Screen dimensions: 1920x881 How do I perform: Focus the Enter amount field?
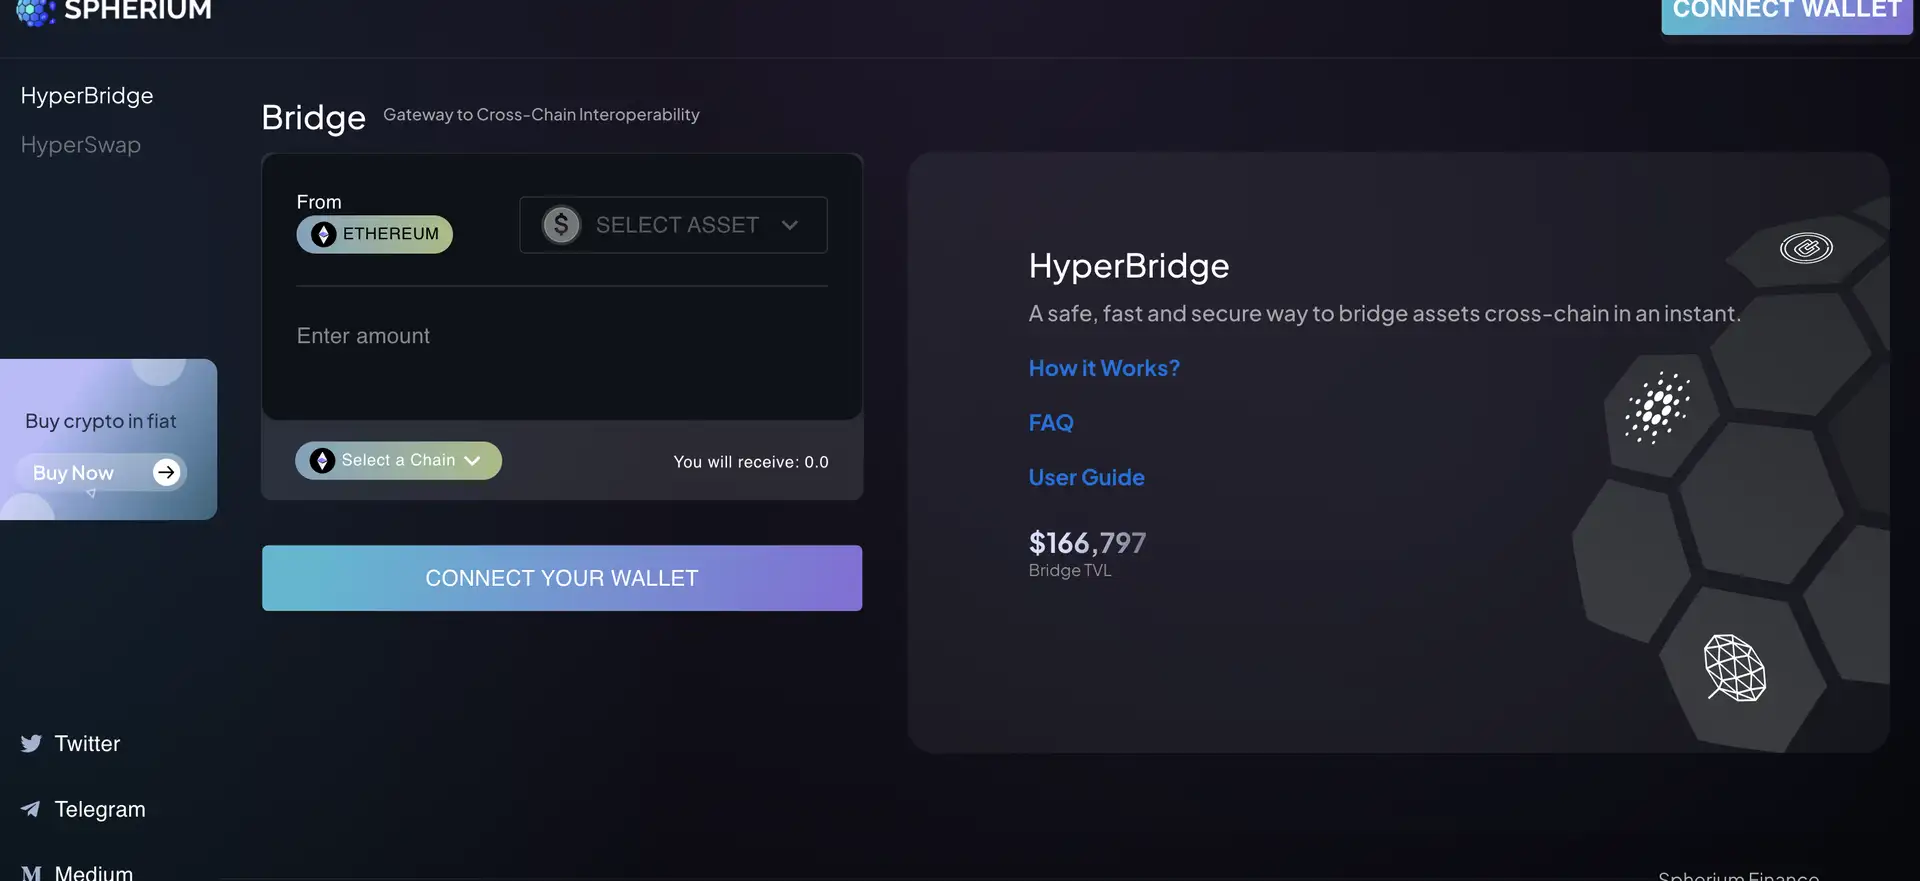[x=560, y=336]
